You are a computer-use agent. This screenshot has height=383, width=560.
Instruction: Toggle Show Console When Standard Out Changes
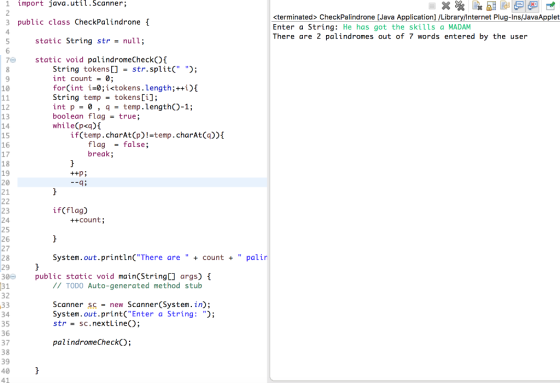tap(519, 6)
